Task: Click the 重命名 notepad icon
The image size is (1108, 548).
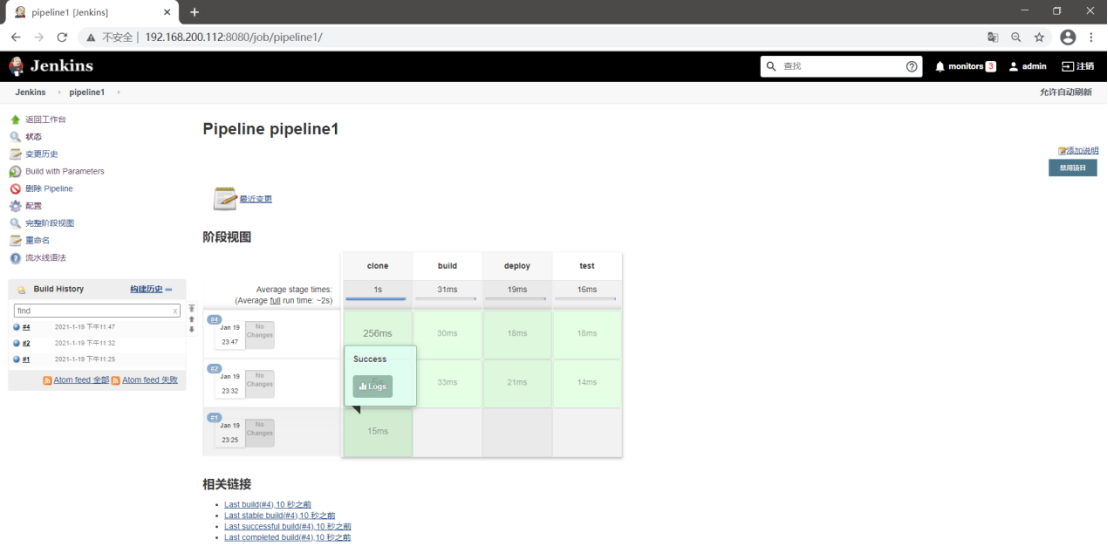Action: click(x=15, y=241)
